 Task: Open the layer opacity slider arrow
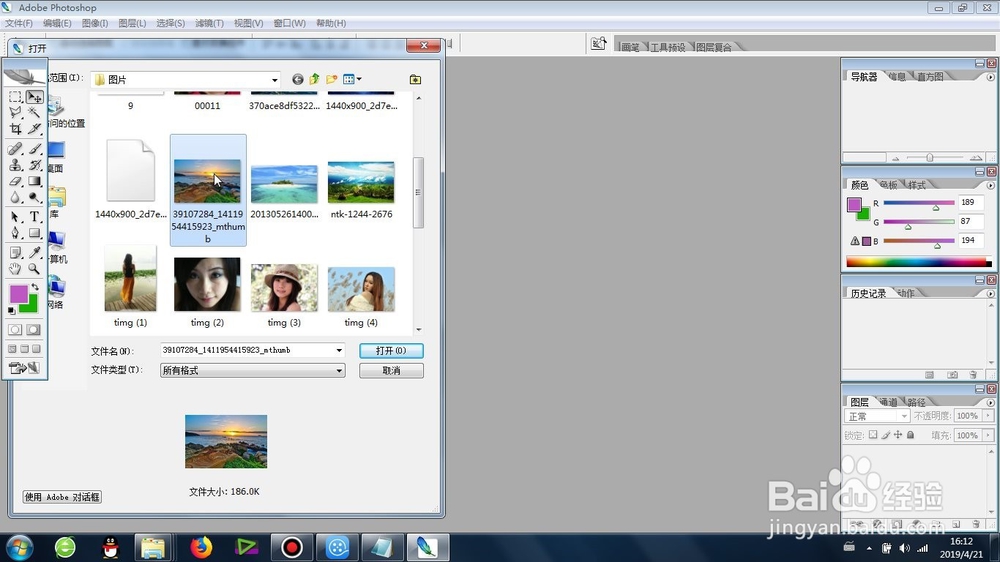point(988,416)
